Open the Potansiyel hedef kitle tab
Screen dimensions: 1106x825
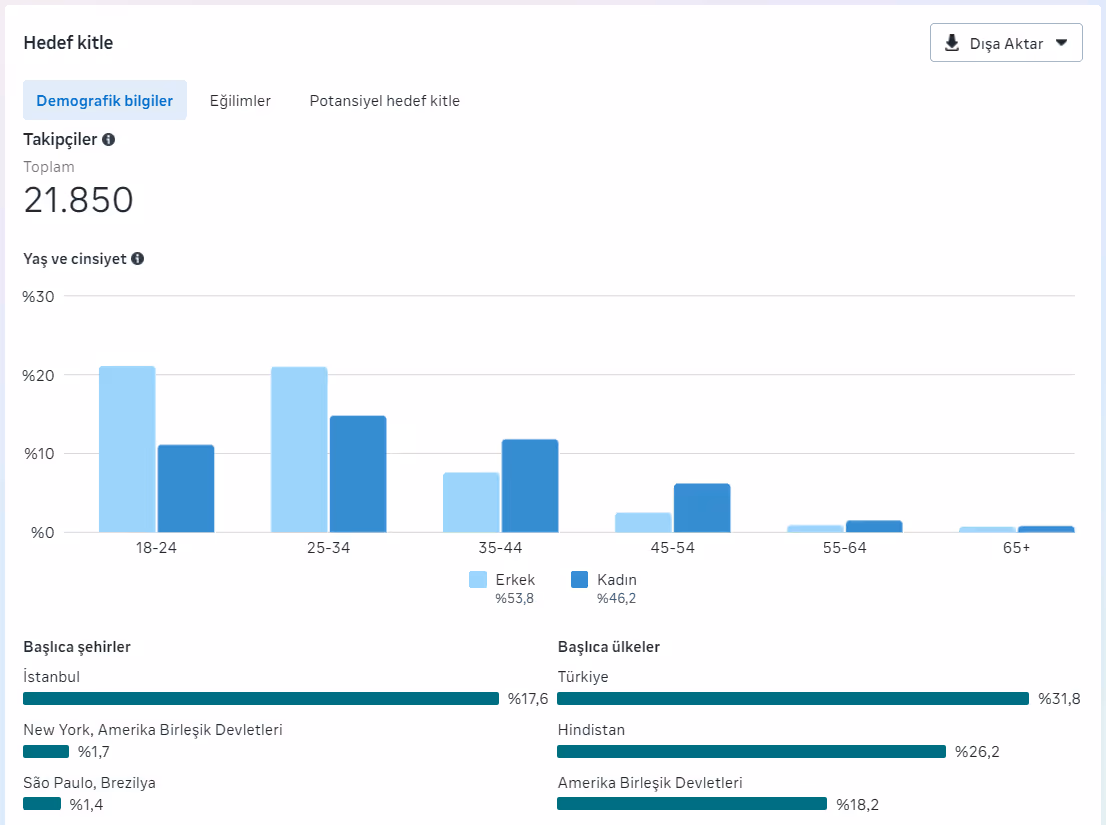coord(384,101)
